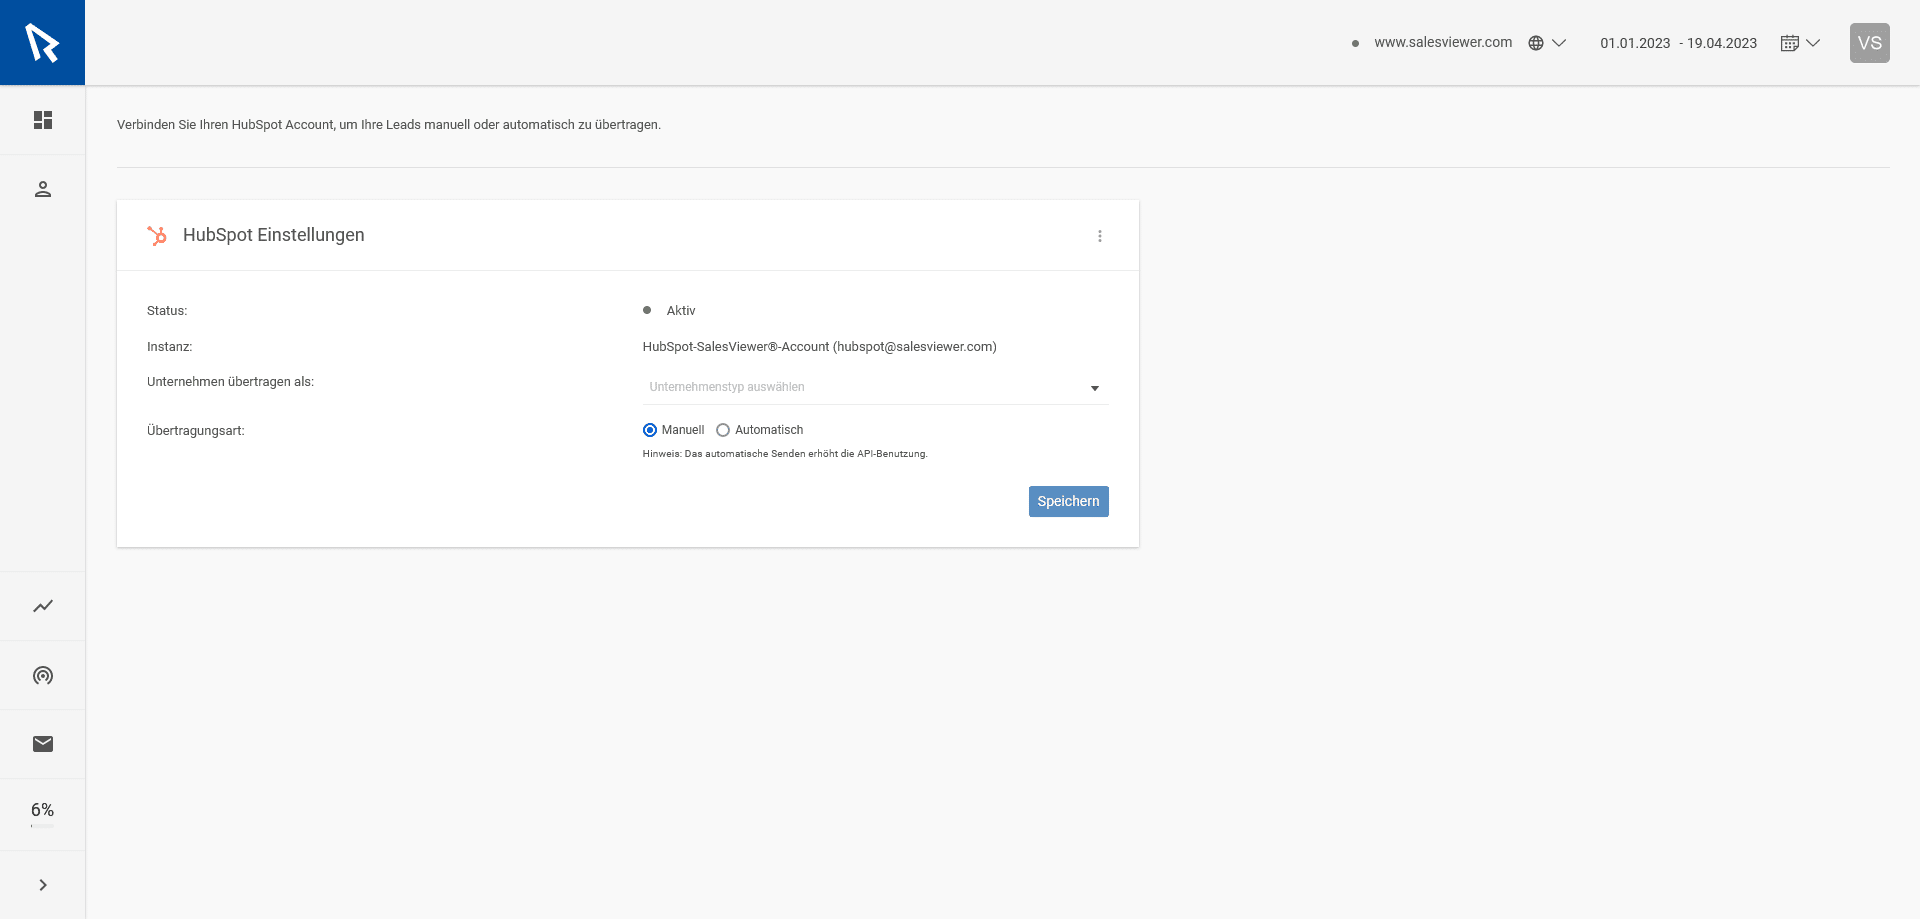Image resolution: width=1920 pixels, height=919 pixels.
Task: Click the radar target icon in sidebar
Action: [x=43, y=675]
